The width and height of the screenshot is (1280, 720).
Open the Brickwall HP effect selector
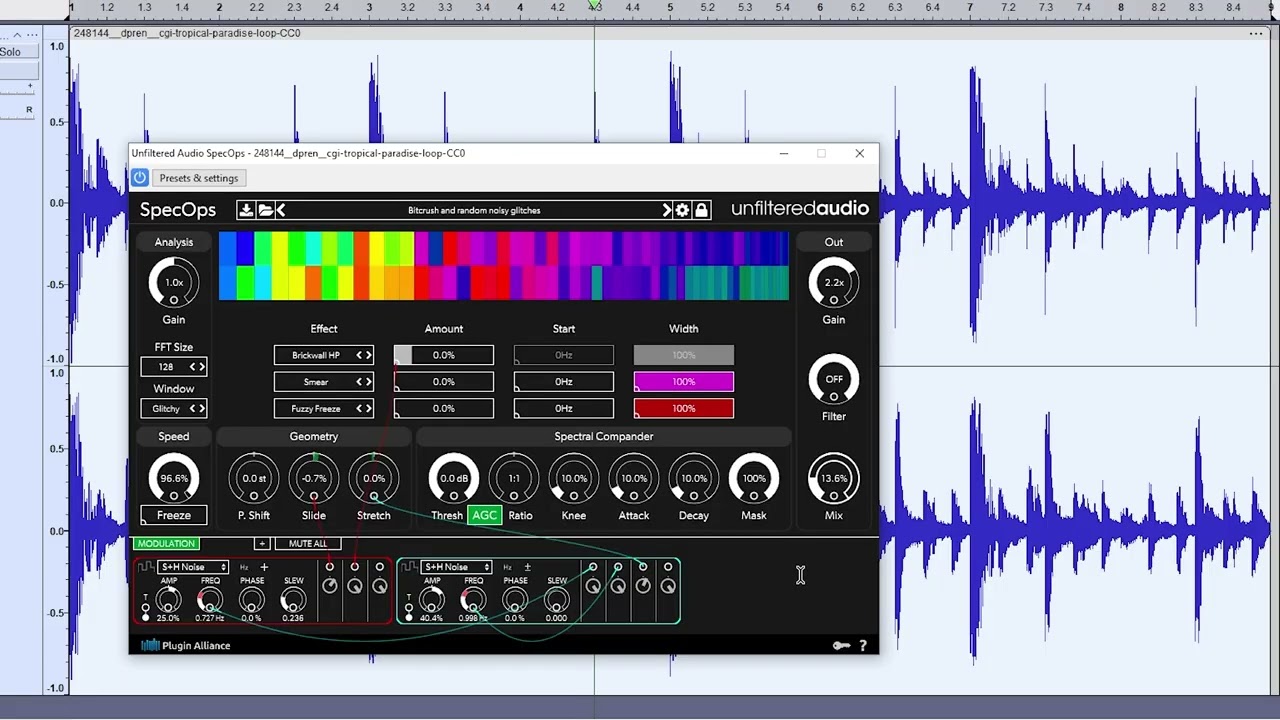point(324,355)
